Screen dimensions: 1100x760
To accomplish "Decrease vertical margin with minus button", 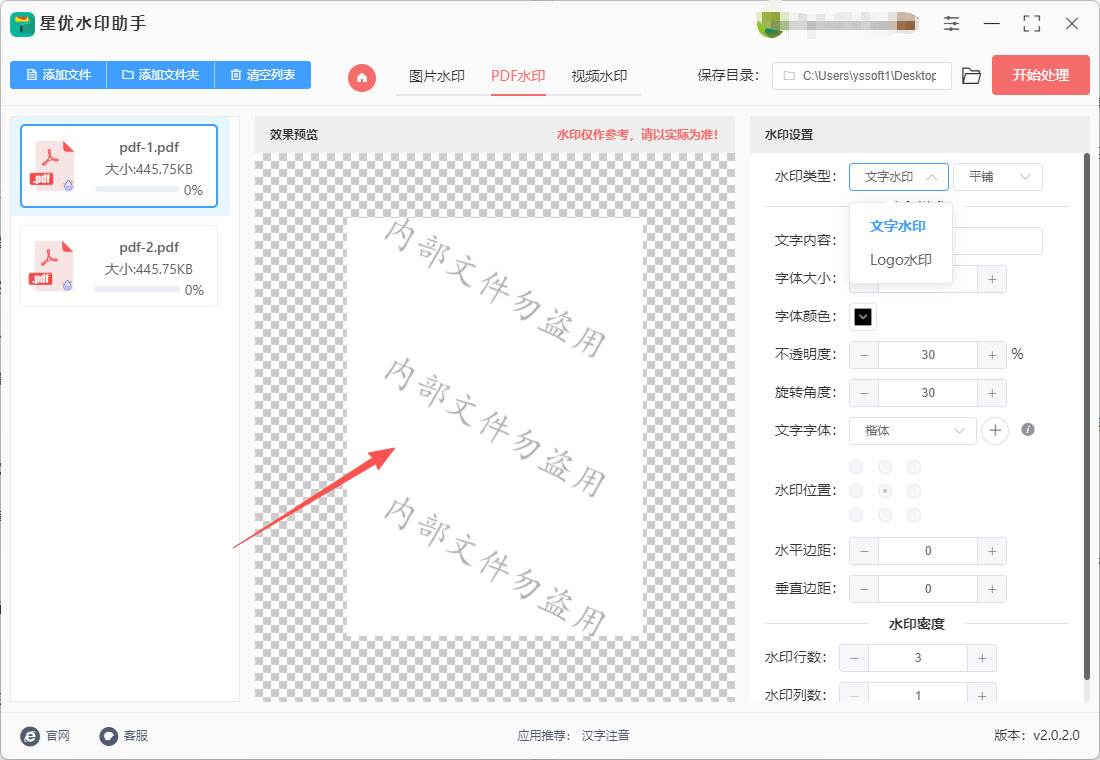I will point(864,589).
